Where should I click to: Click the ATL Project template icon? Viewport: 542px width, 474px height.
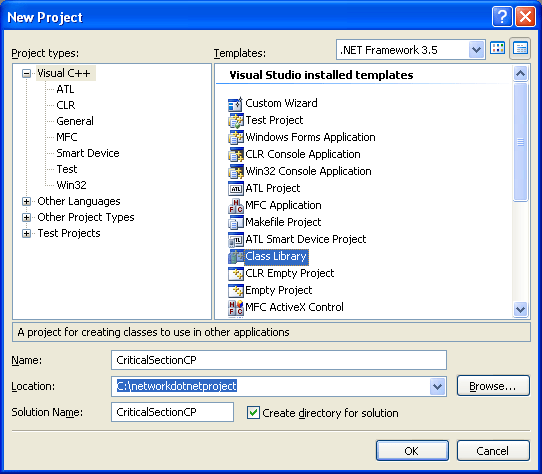[x=236, y=188]
